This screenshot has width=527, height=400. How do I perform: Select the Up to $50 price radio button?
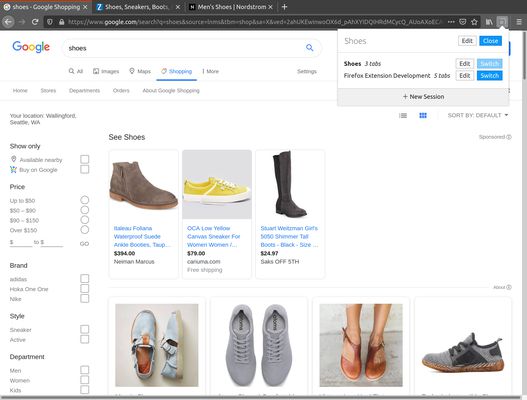[85, 200]
